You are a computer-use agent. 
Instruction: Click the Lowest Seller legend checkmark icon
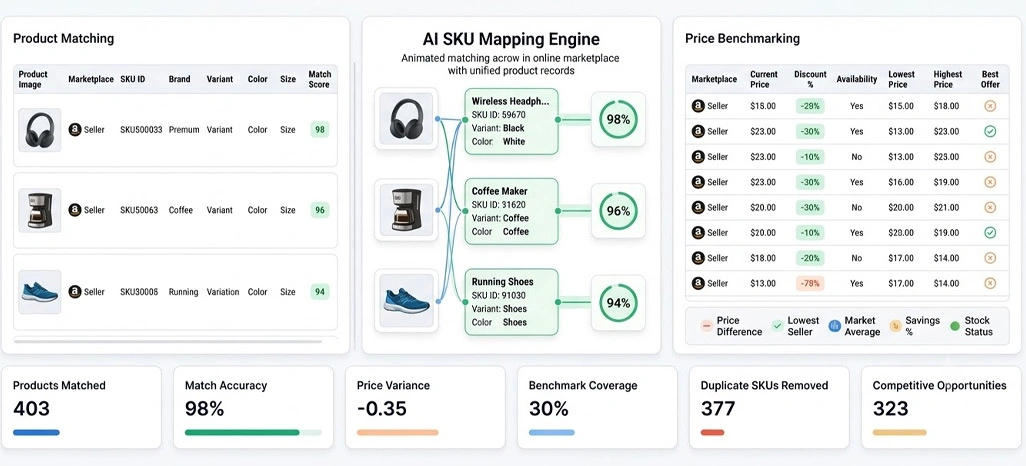777,325
